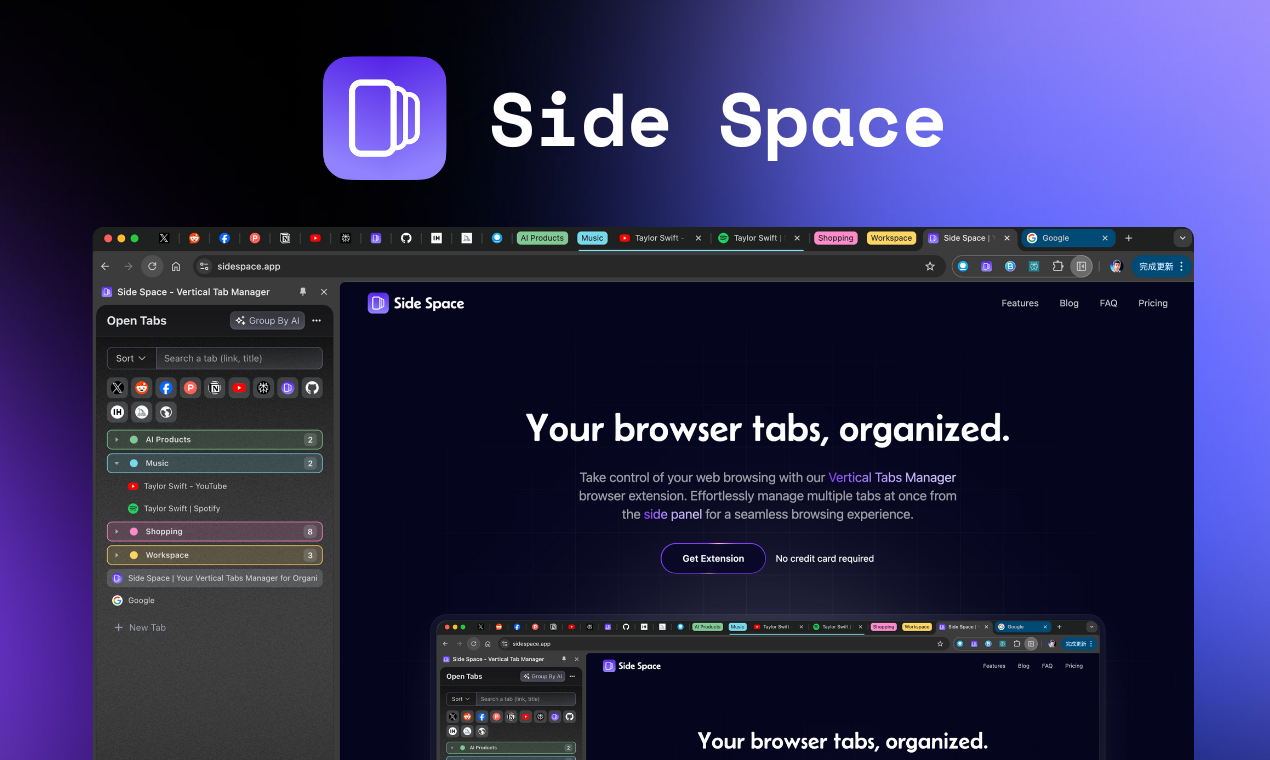1270x760 pixels.
Task: Toggle the browser side panel button
Action: [1080, 266]
